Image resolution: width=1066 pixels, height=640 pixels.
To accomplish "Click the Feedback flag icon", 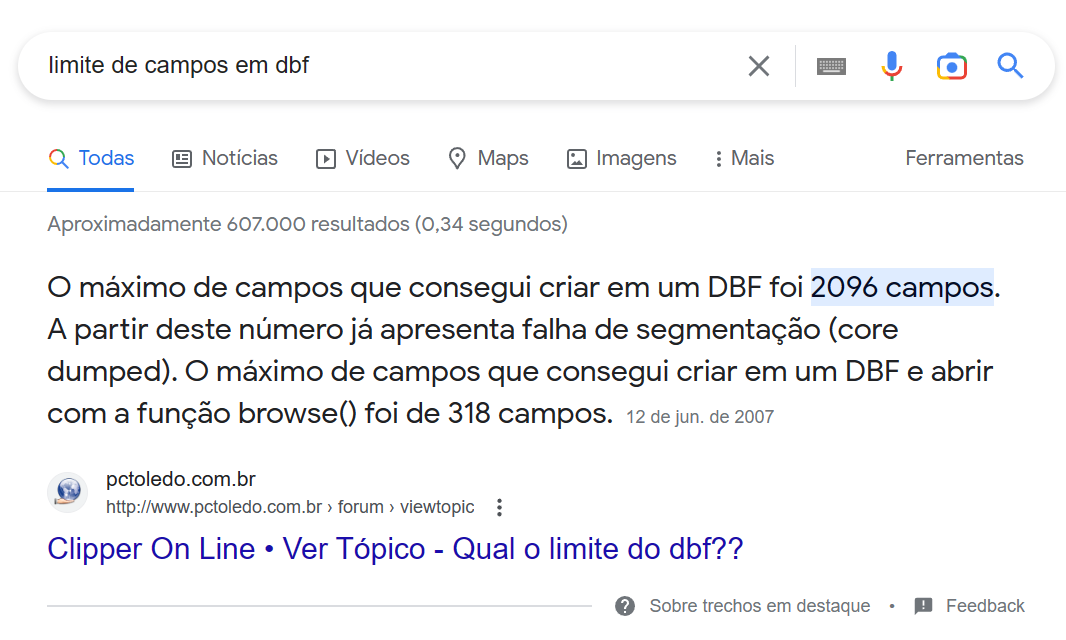I will 923,606.
